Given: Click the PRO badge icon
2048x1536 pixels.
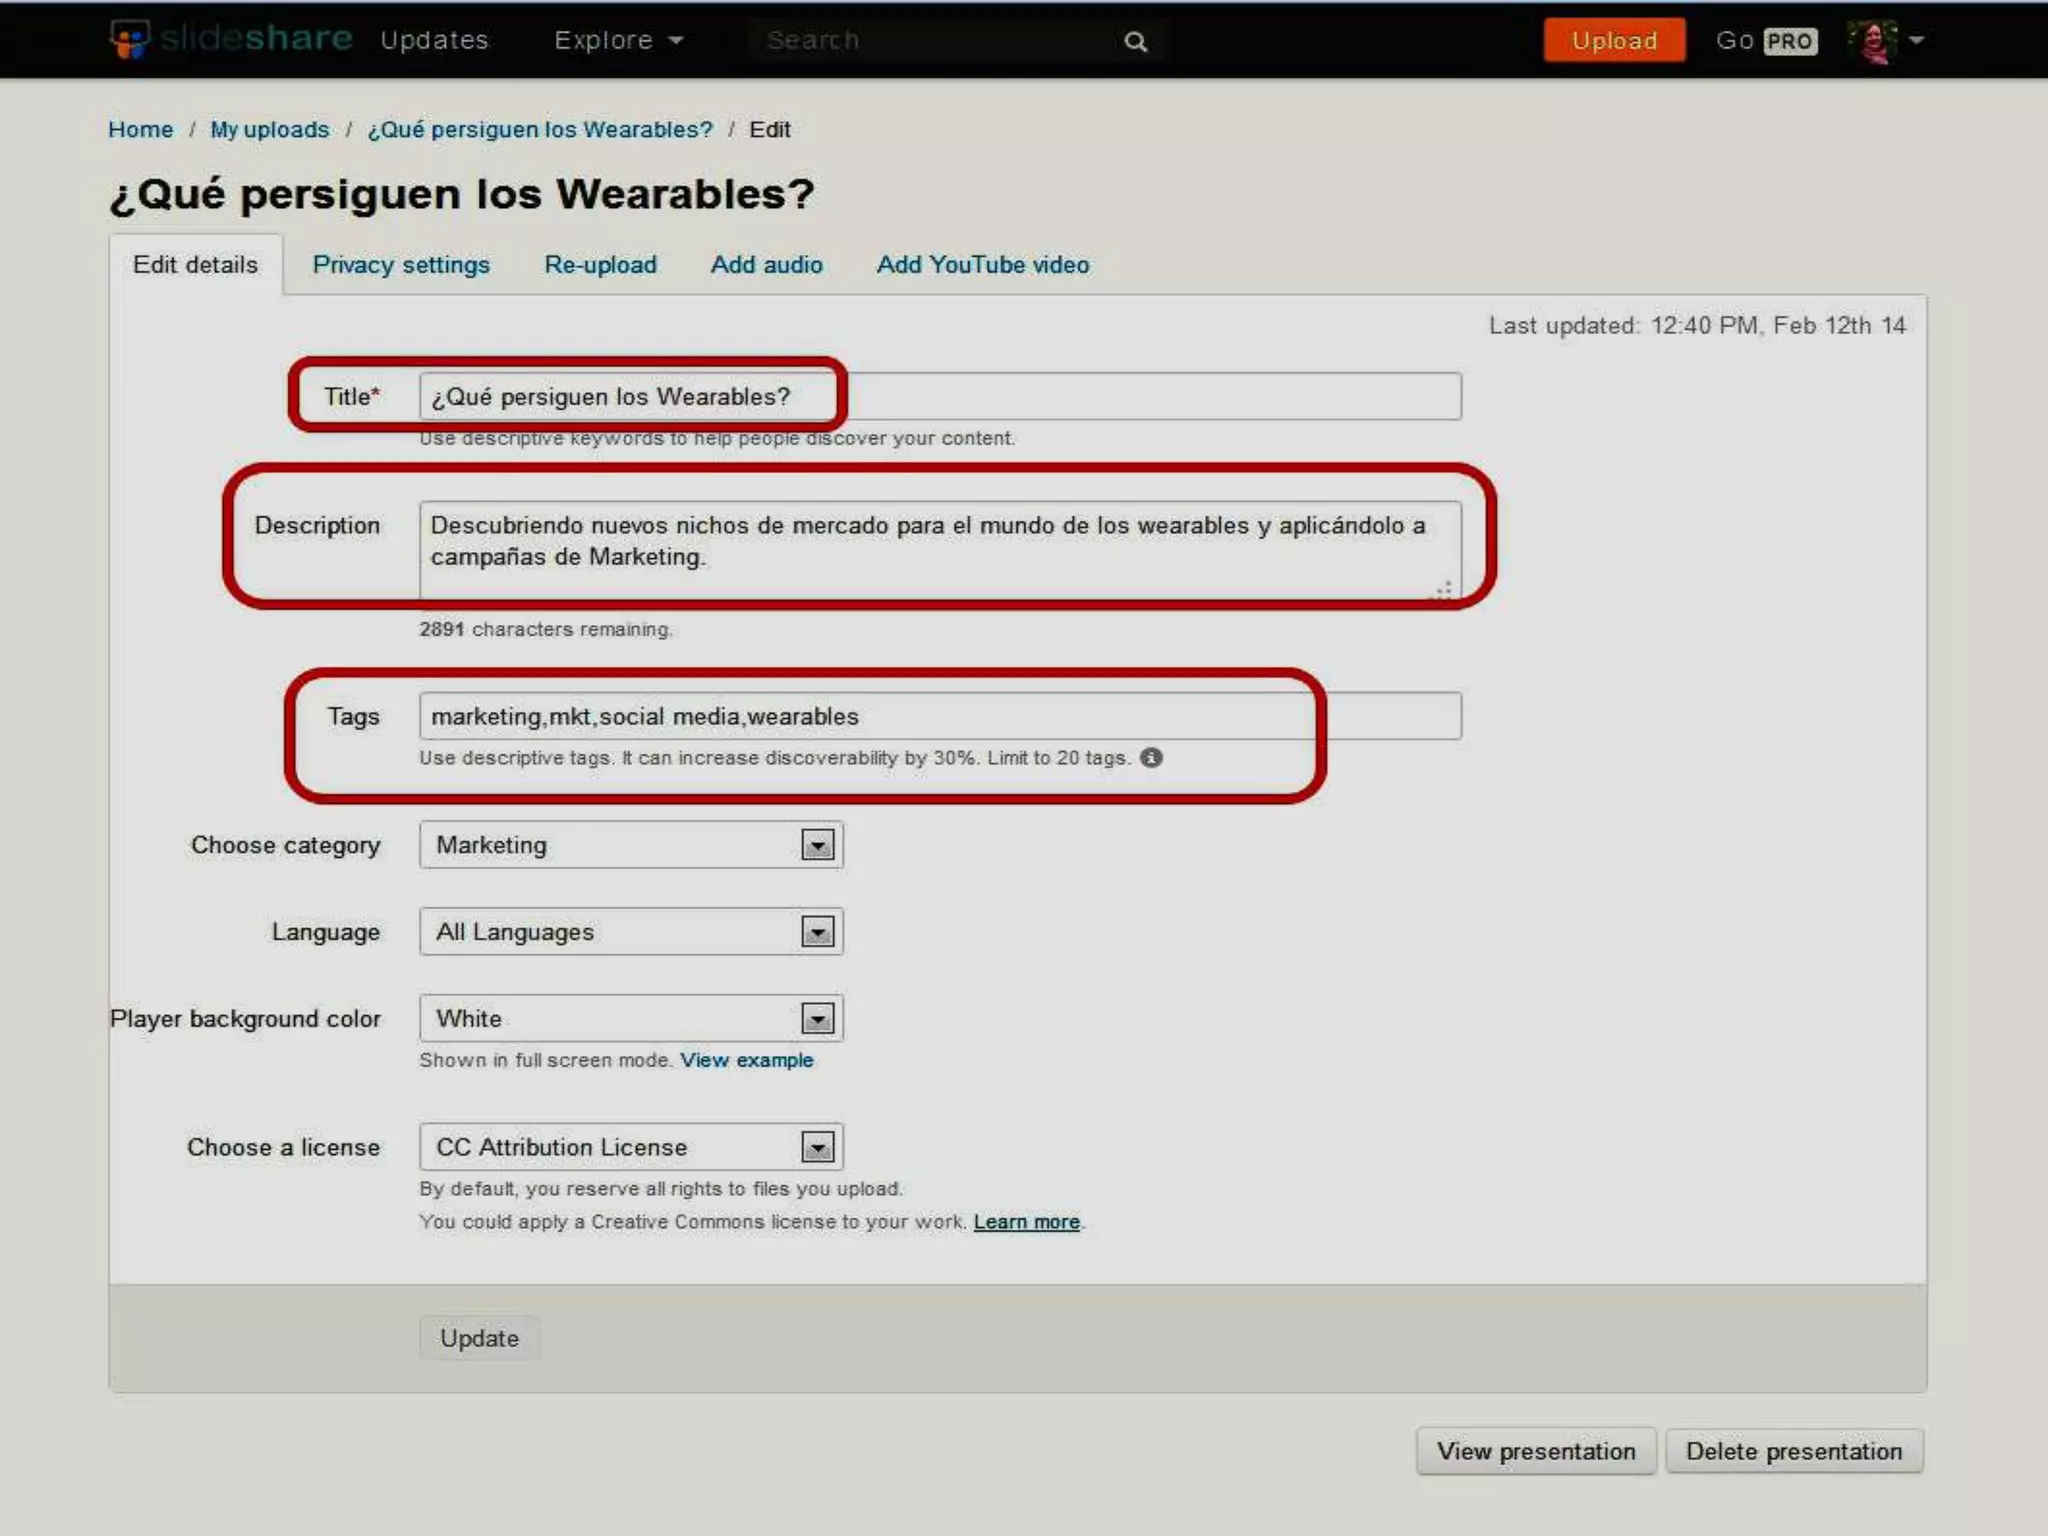Looking at the screenshot, I should tap(1790, 41).
